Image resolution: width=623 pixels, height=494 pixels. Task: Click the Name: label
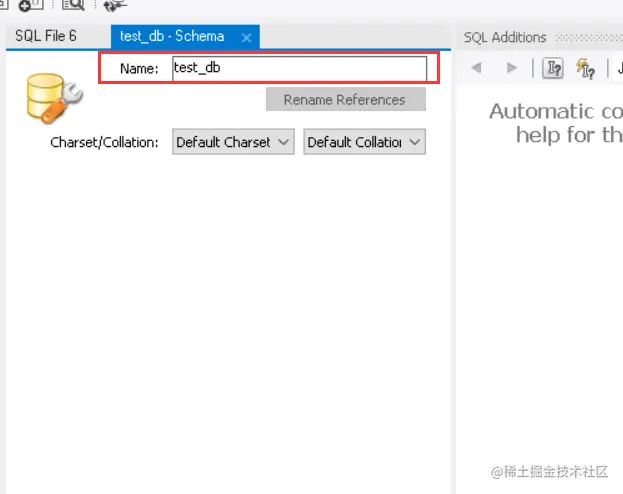tap(139, 68)
